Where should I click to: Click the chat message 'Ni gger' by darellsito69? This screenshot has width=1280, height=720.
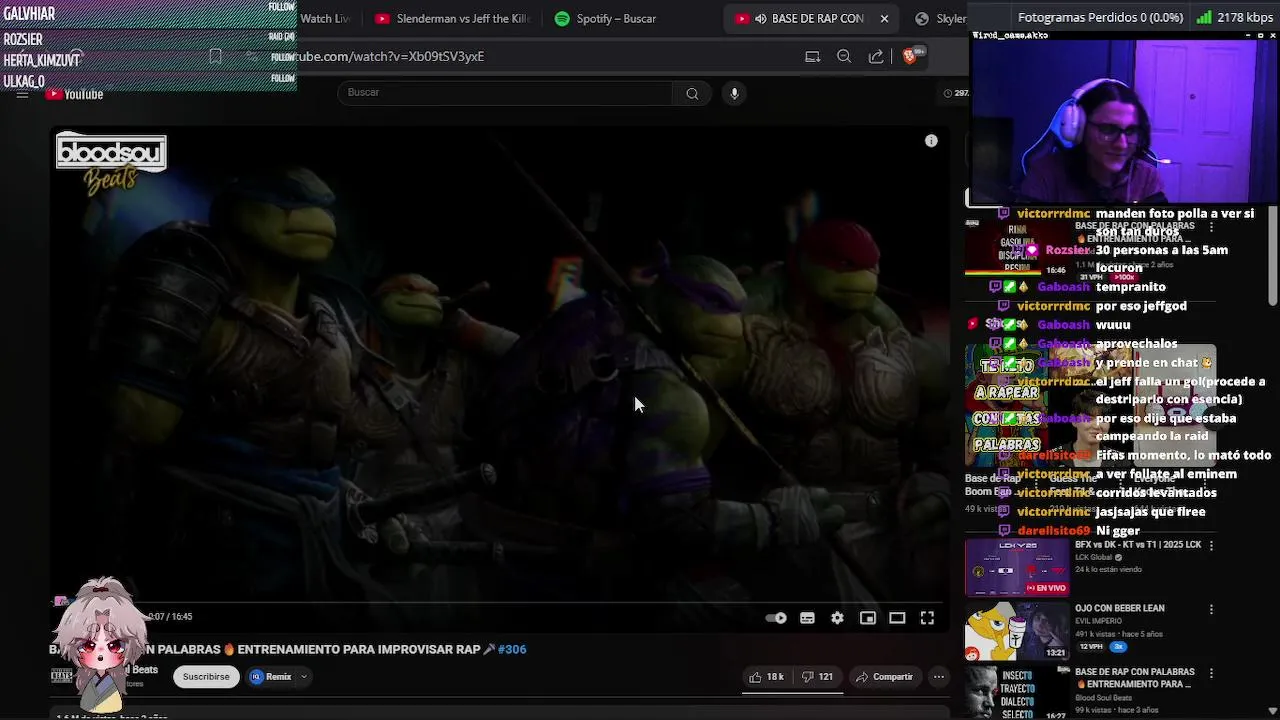(x=1118, y=530)
